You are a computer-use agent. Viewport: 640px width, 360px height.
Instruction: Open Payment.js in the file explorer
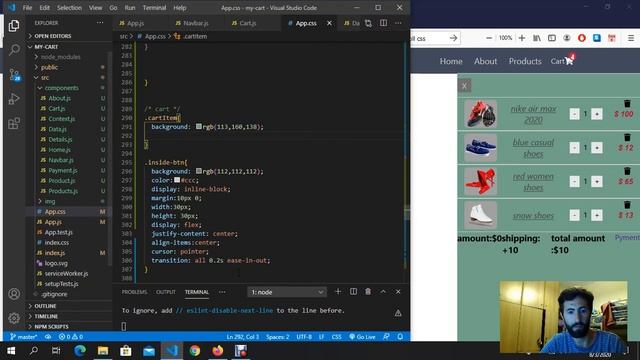point(62,170)
